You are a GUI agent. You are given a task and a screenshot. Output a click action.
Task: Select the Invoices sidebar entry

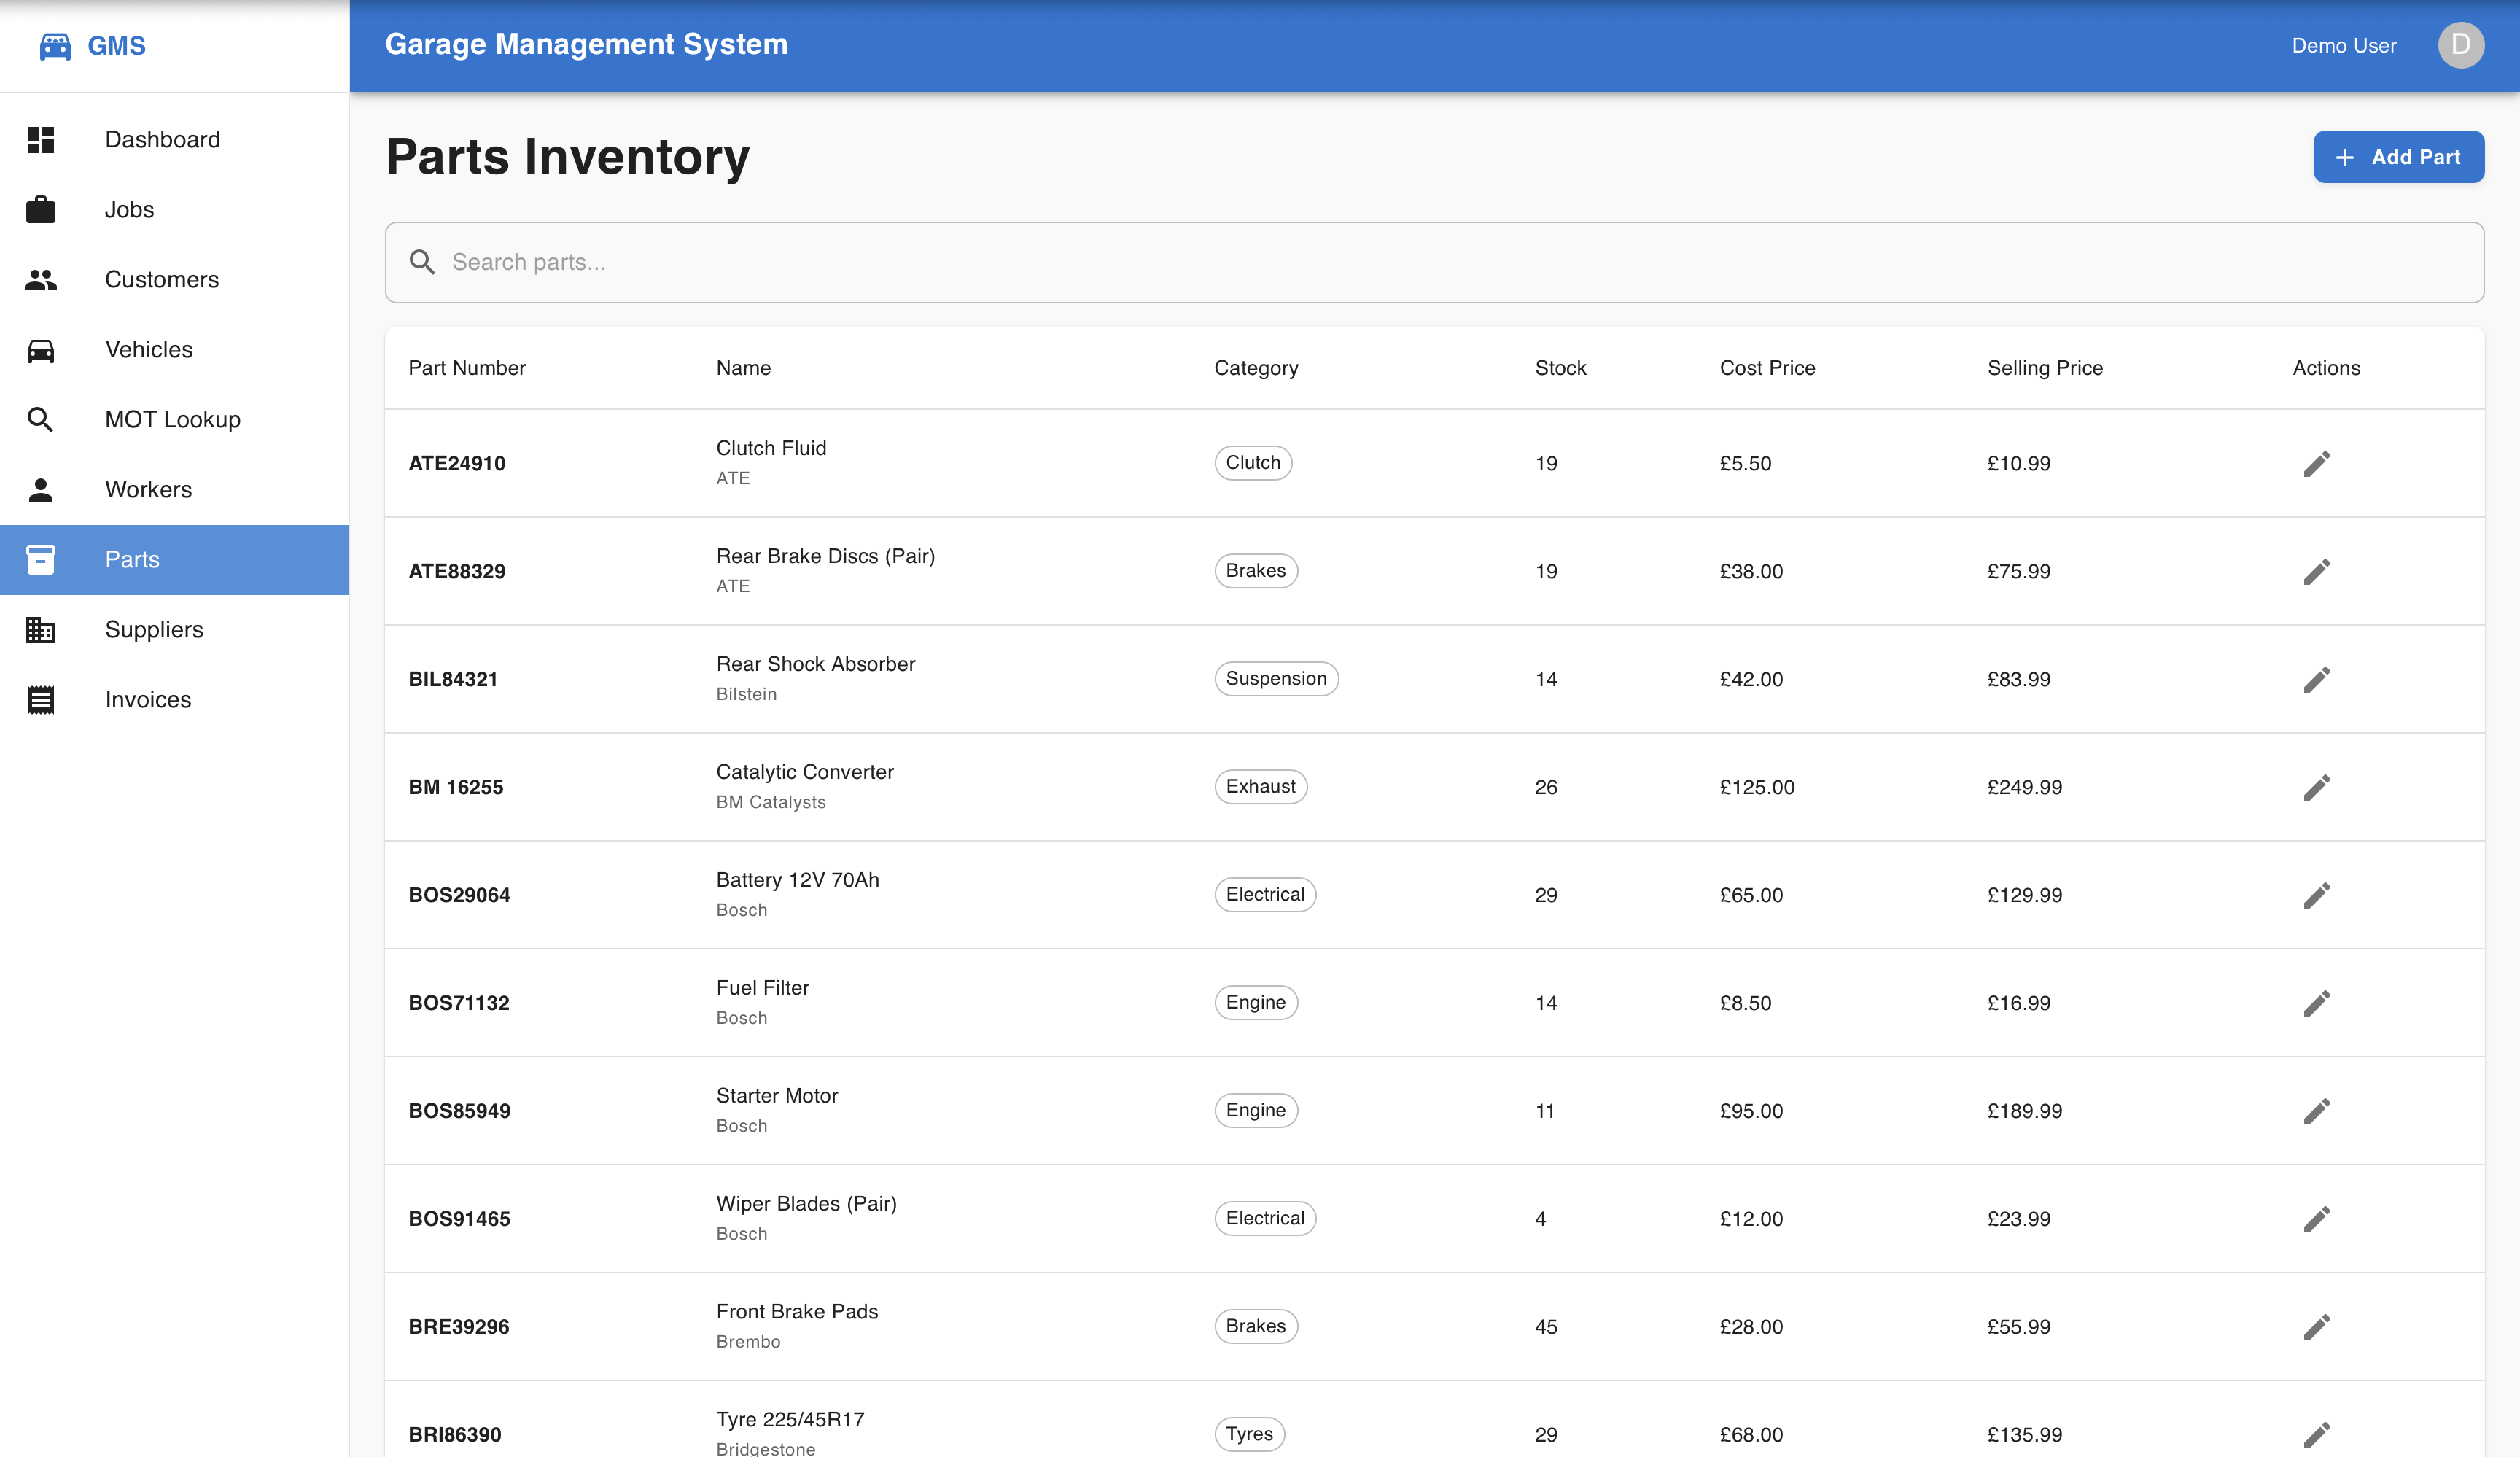(147, 699)
